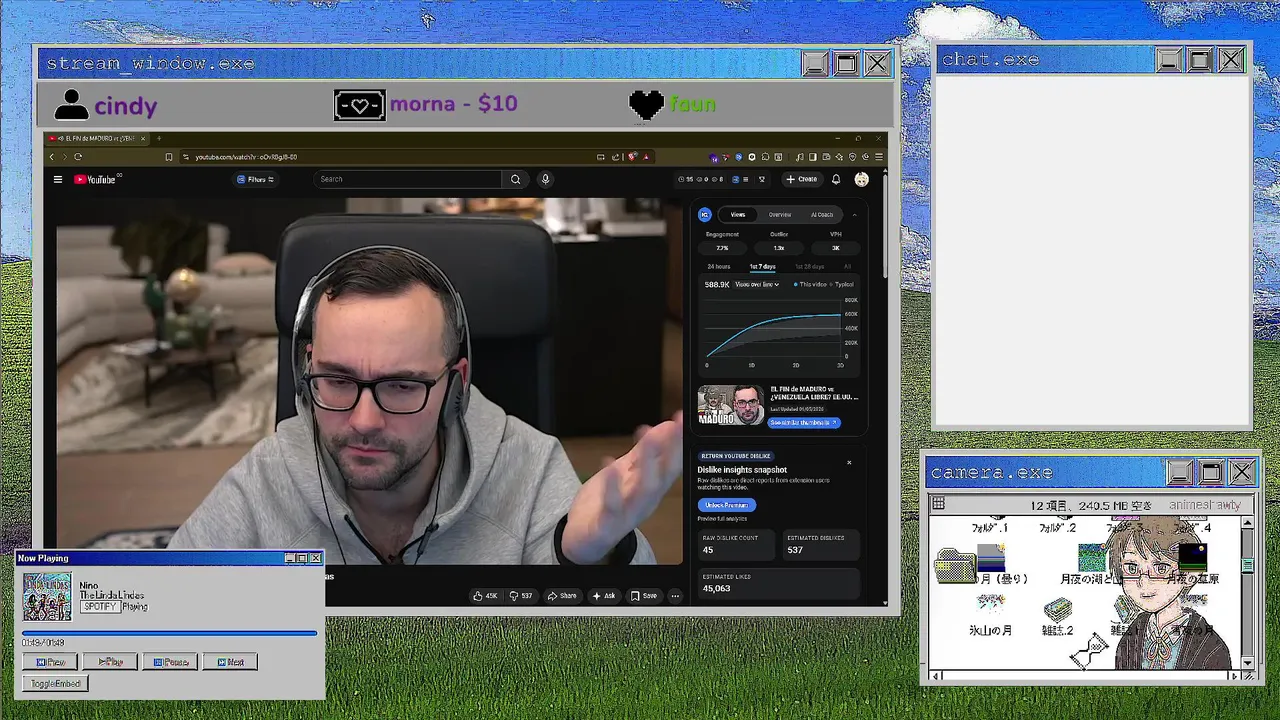The image size is (1280, 720).
Task: Click the EL FIN de MADURO browser tab
Action: click(x=96, y=138)
